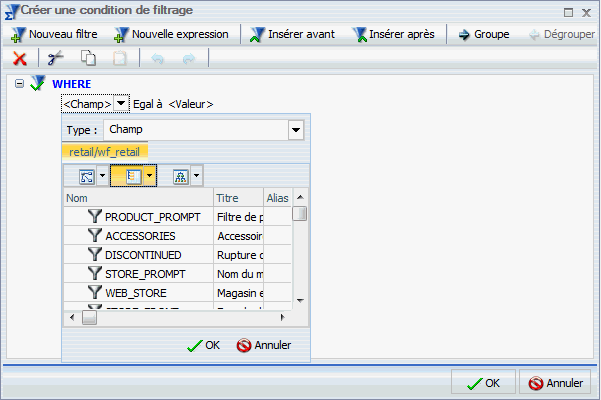Sort by the Nom column header
Viewport: 601px width, 400px height.
[138, 198]
